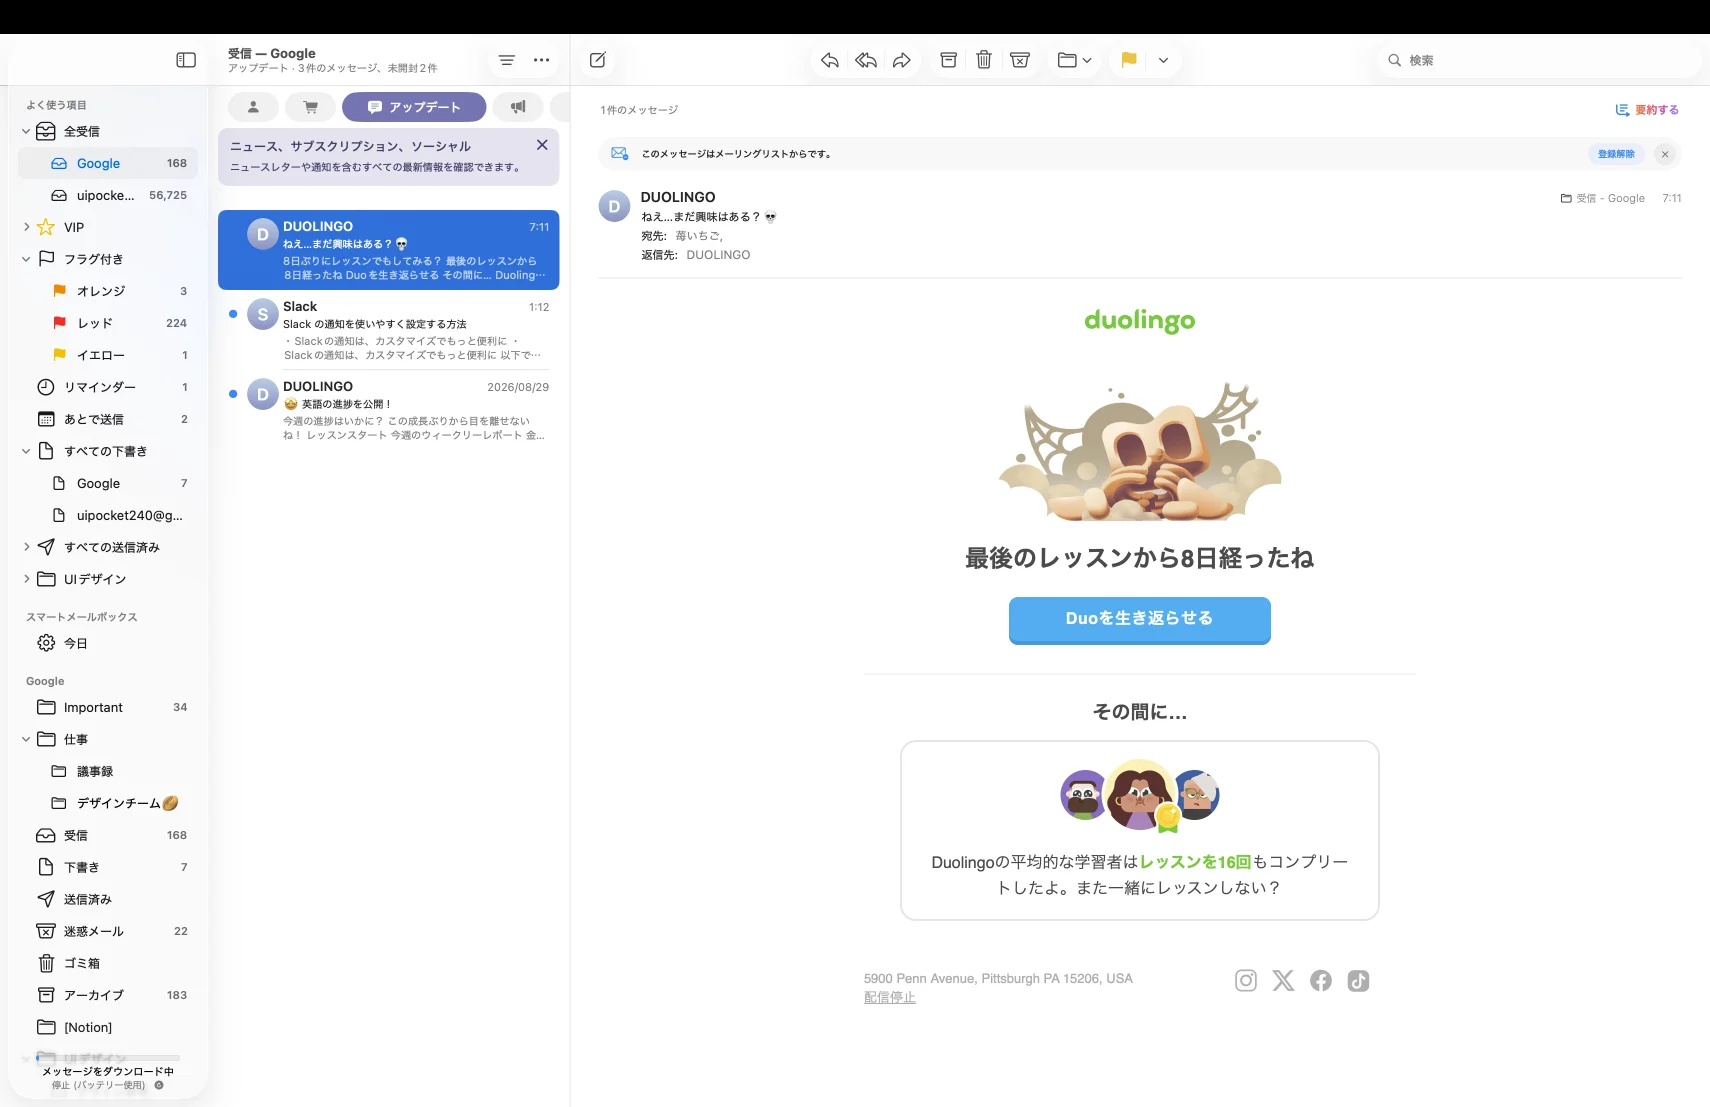Click the 配信停止 link
Screen dimensions: 1710x1107
(x=890, y=998)
